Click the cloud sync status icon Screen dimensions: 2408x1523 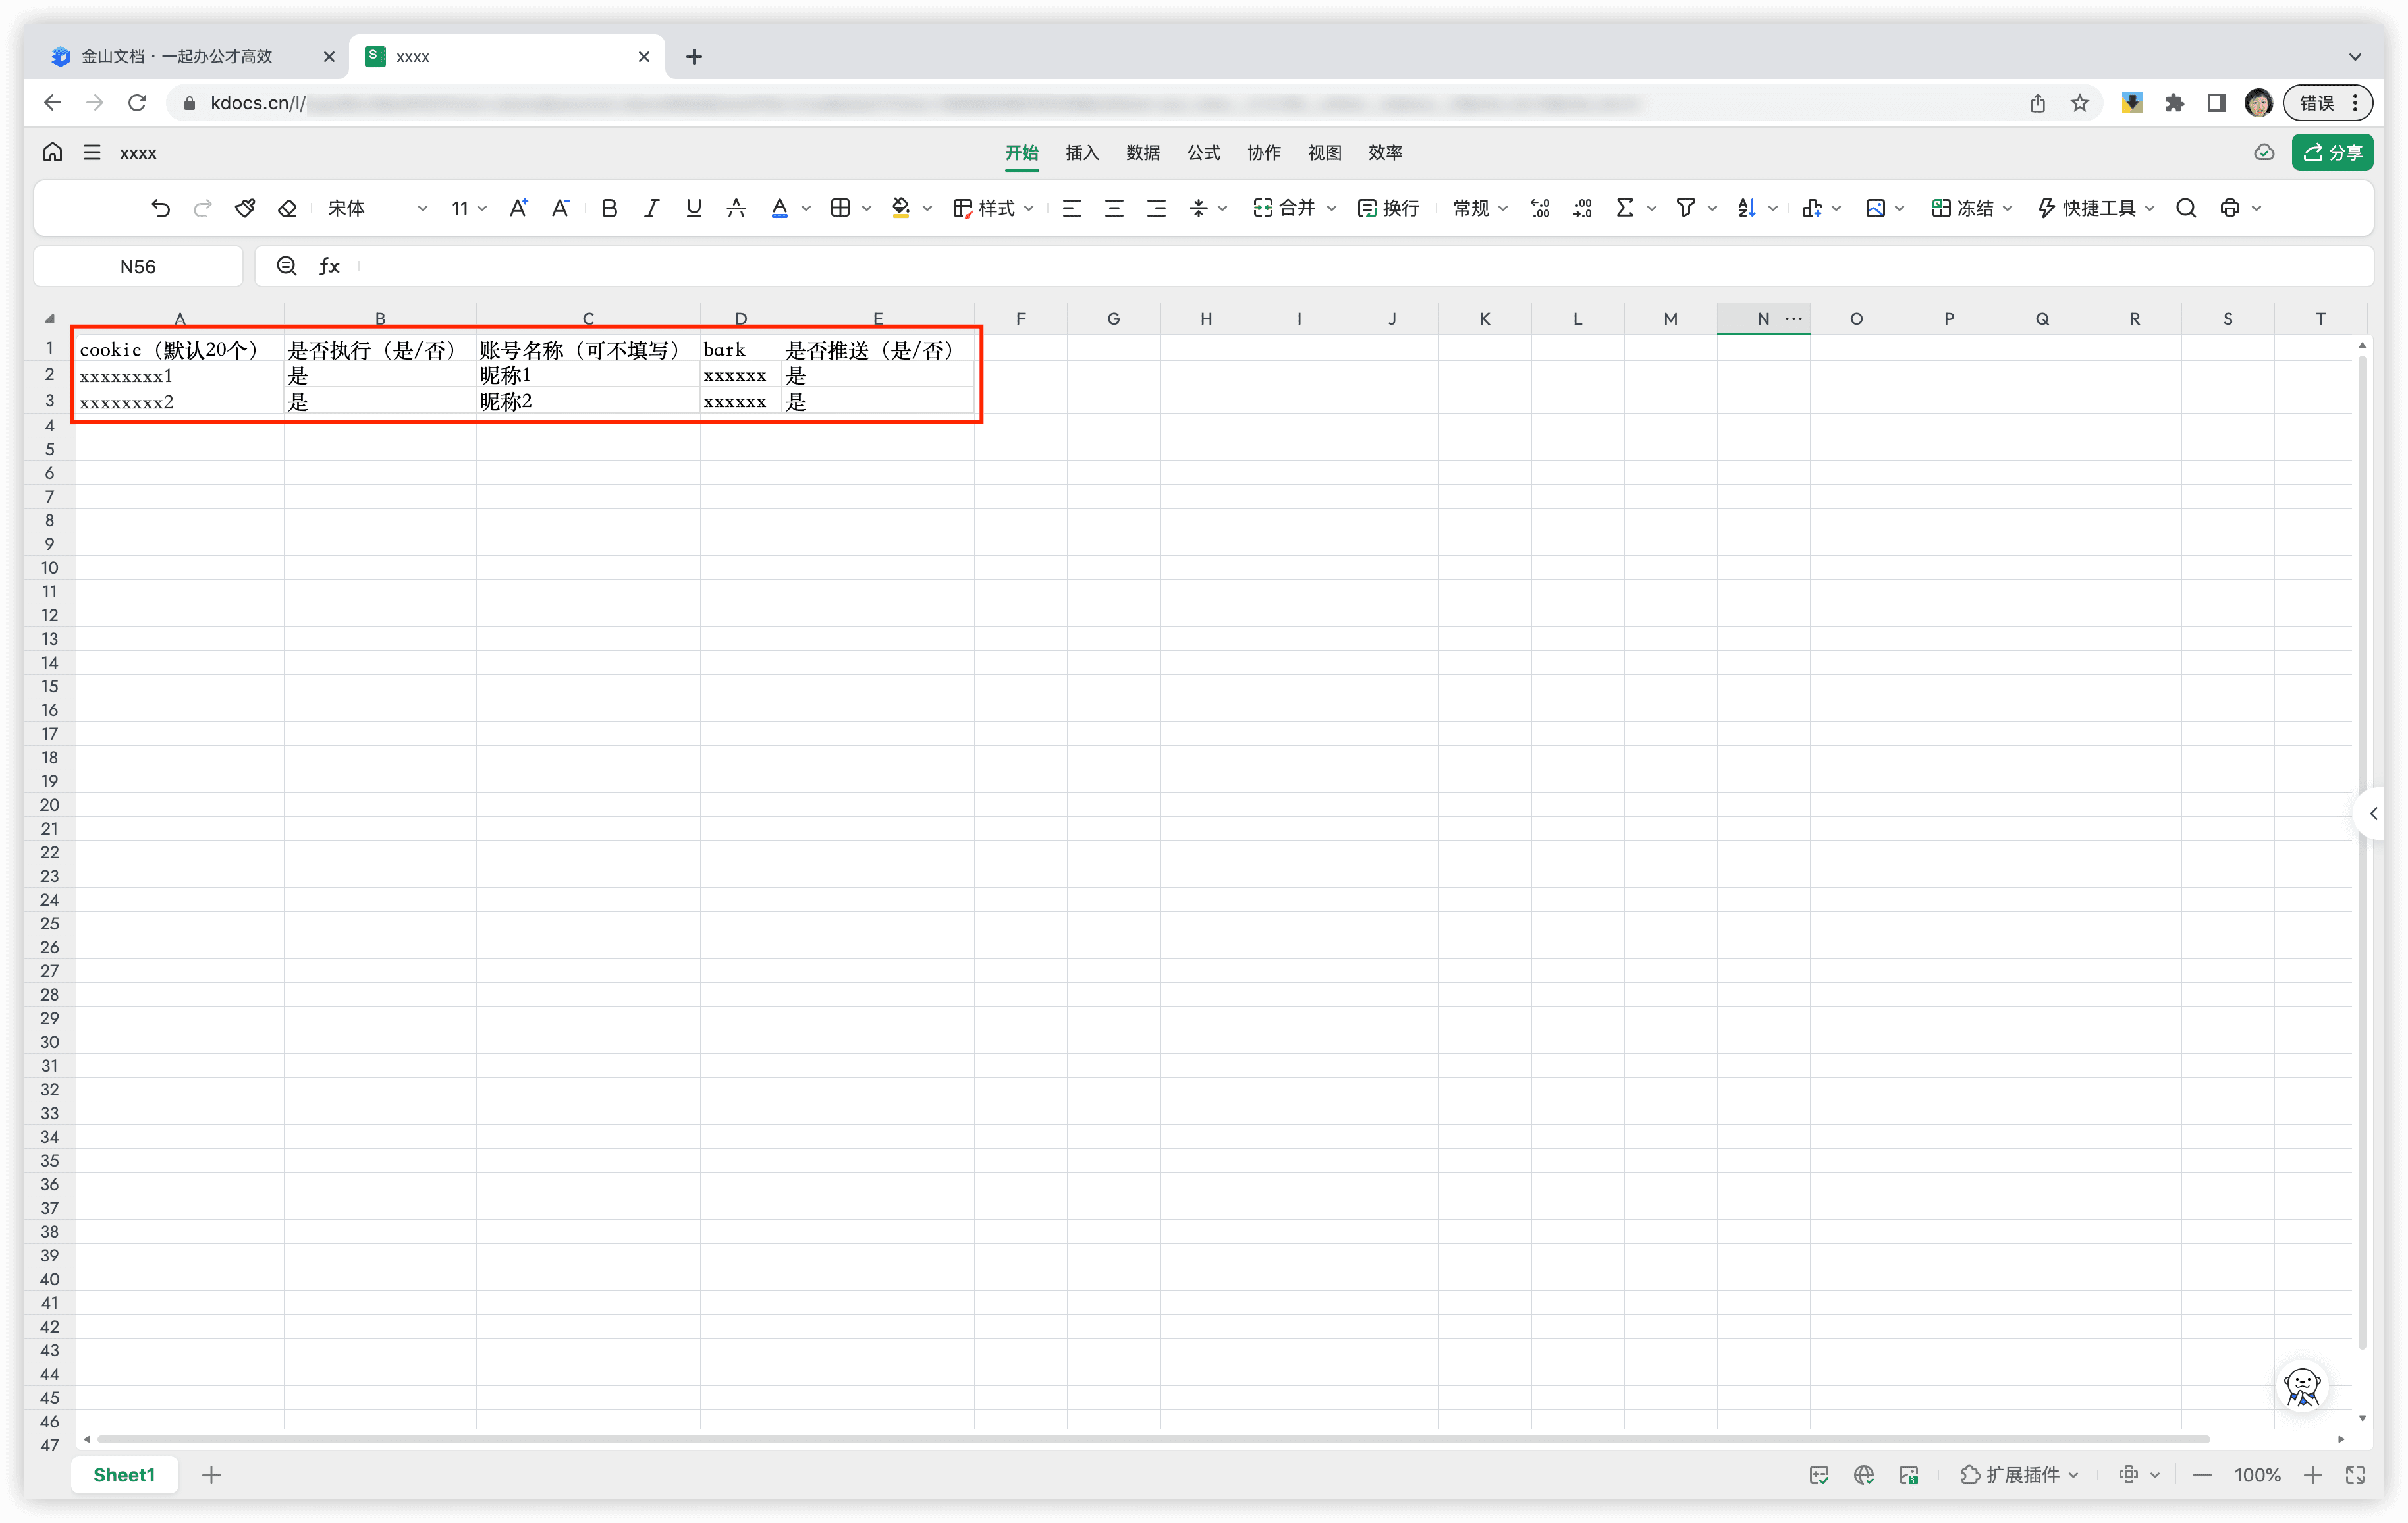pos(2264,152)
